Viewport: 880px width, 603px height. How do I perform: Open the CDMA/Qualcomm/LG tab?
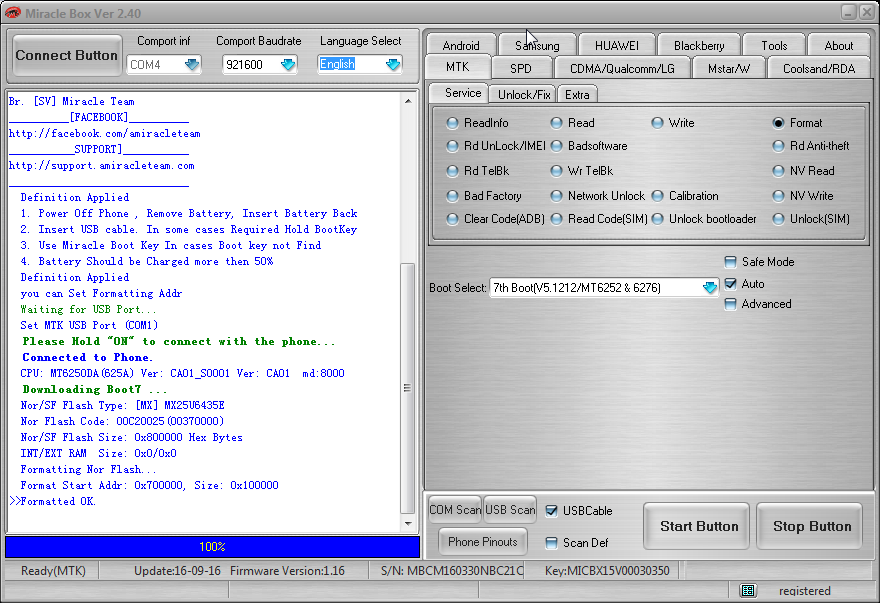[x=622, y=68]
